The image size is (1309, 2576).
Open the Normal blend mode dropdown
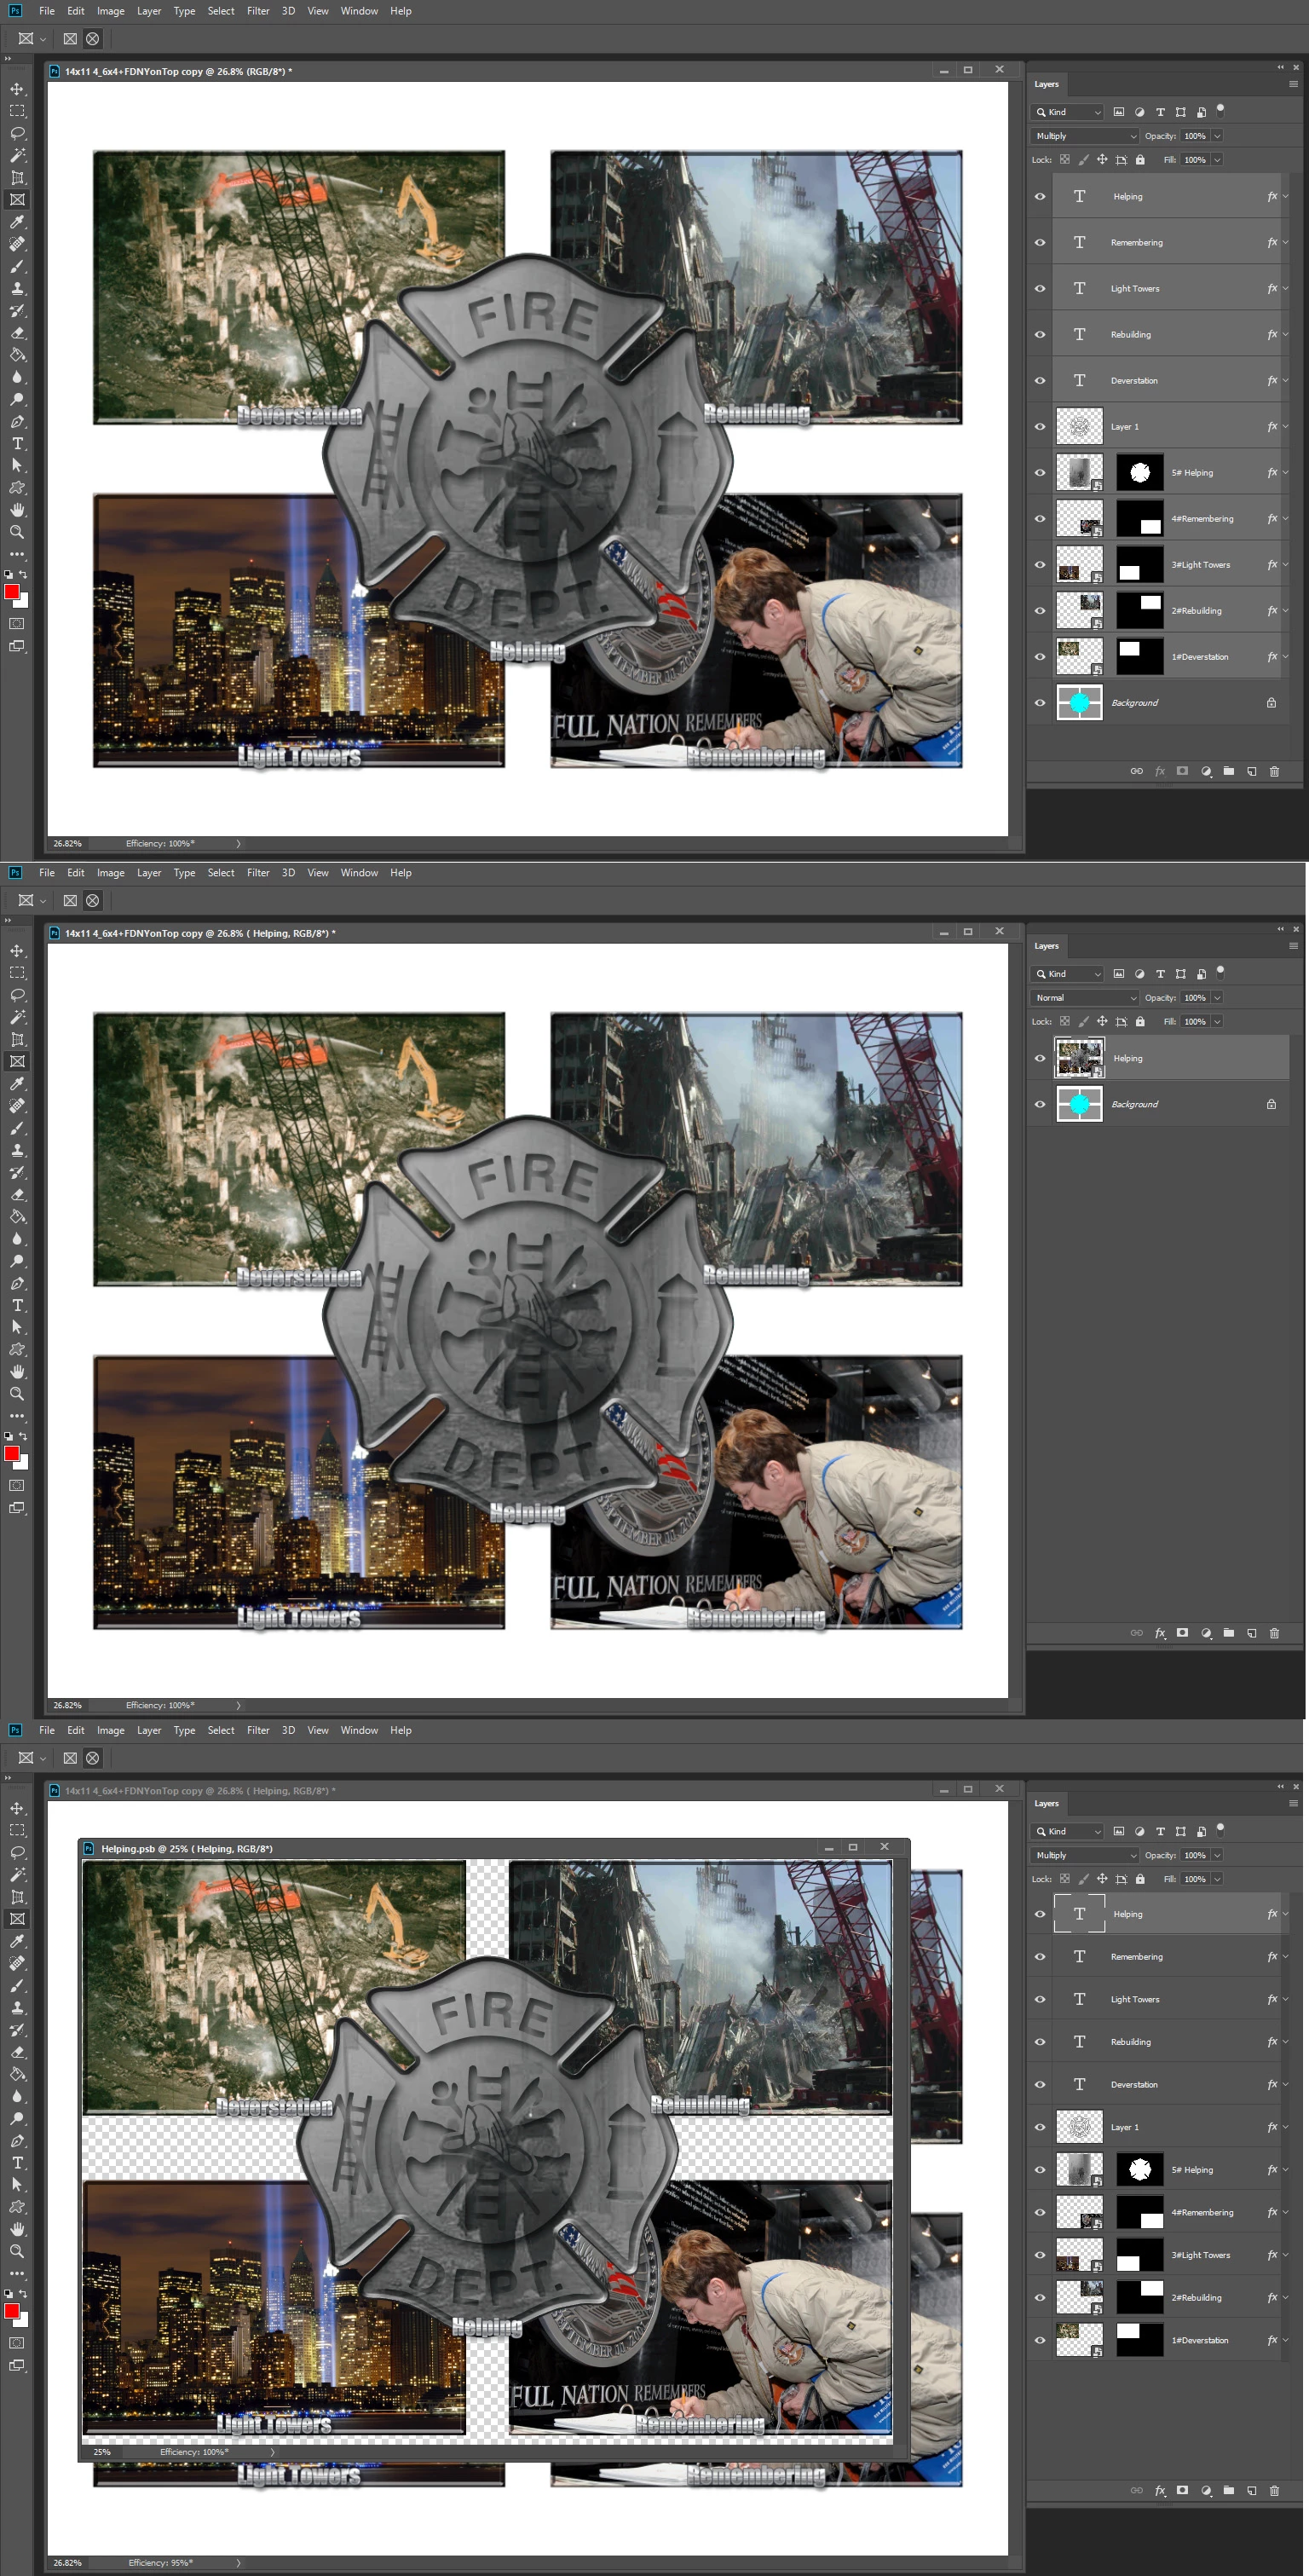(x=1085, y=998)
